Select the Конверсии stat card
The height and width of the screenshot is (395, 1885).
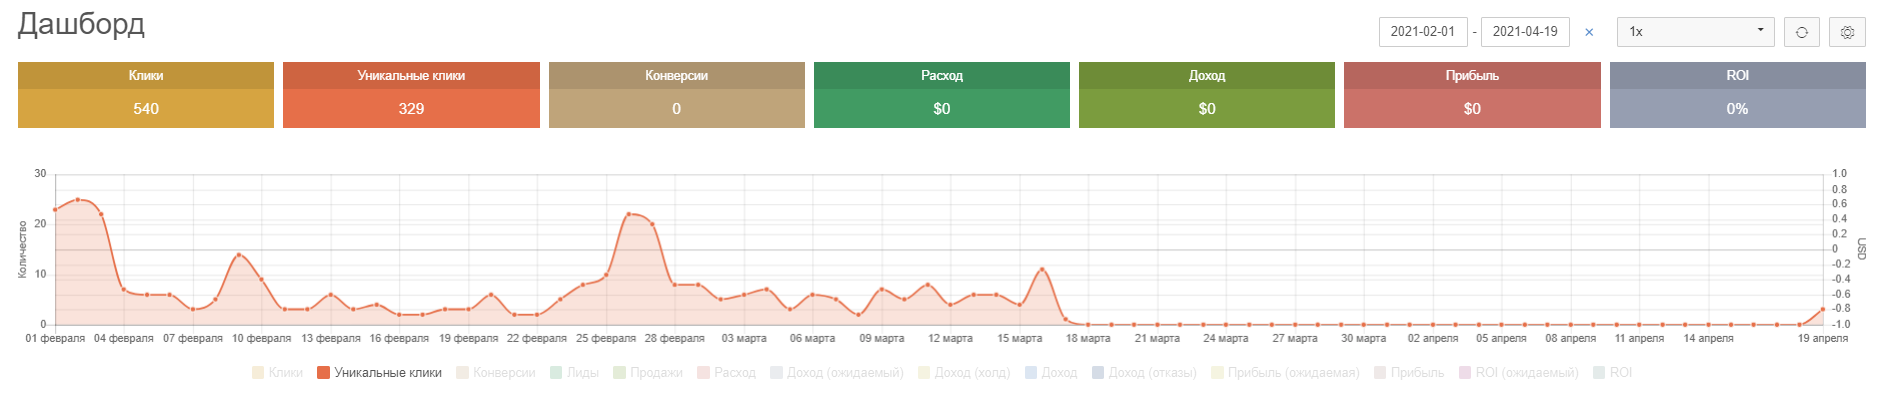[677, 95]
